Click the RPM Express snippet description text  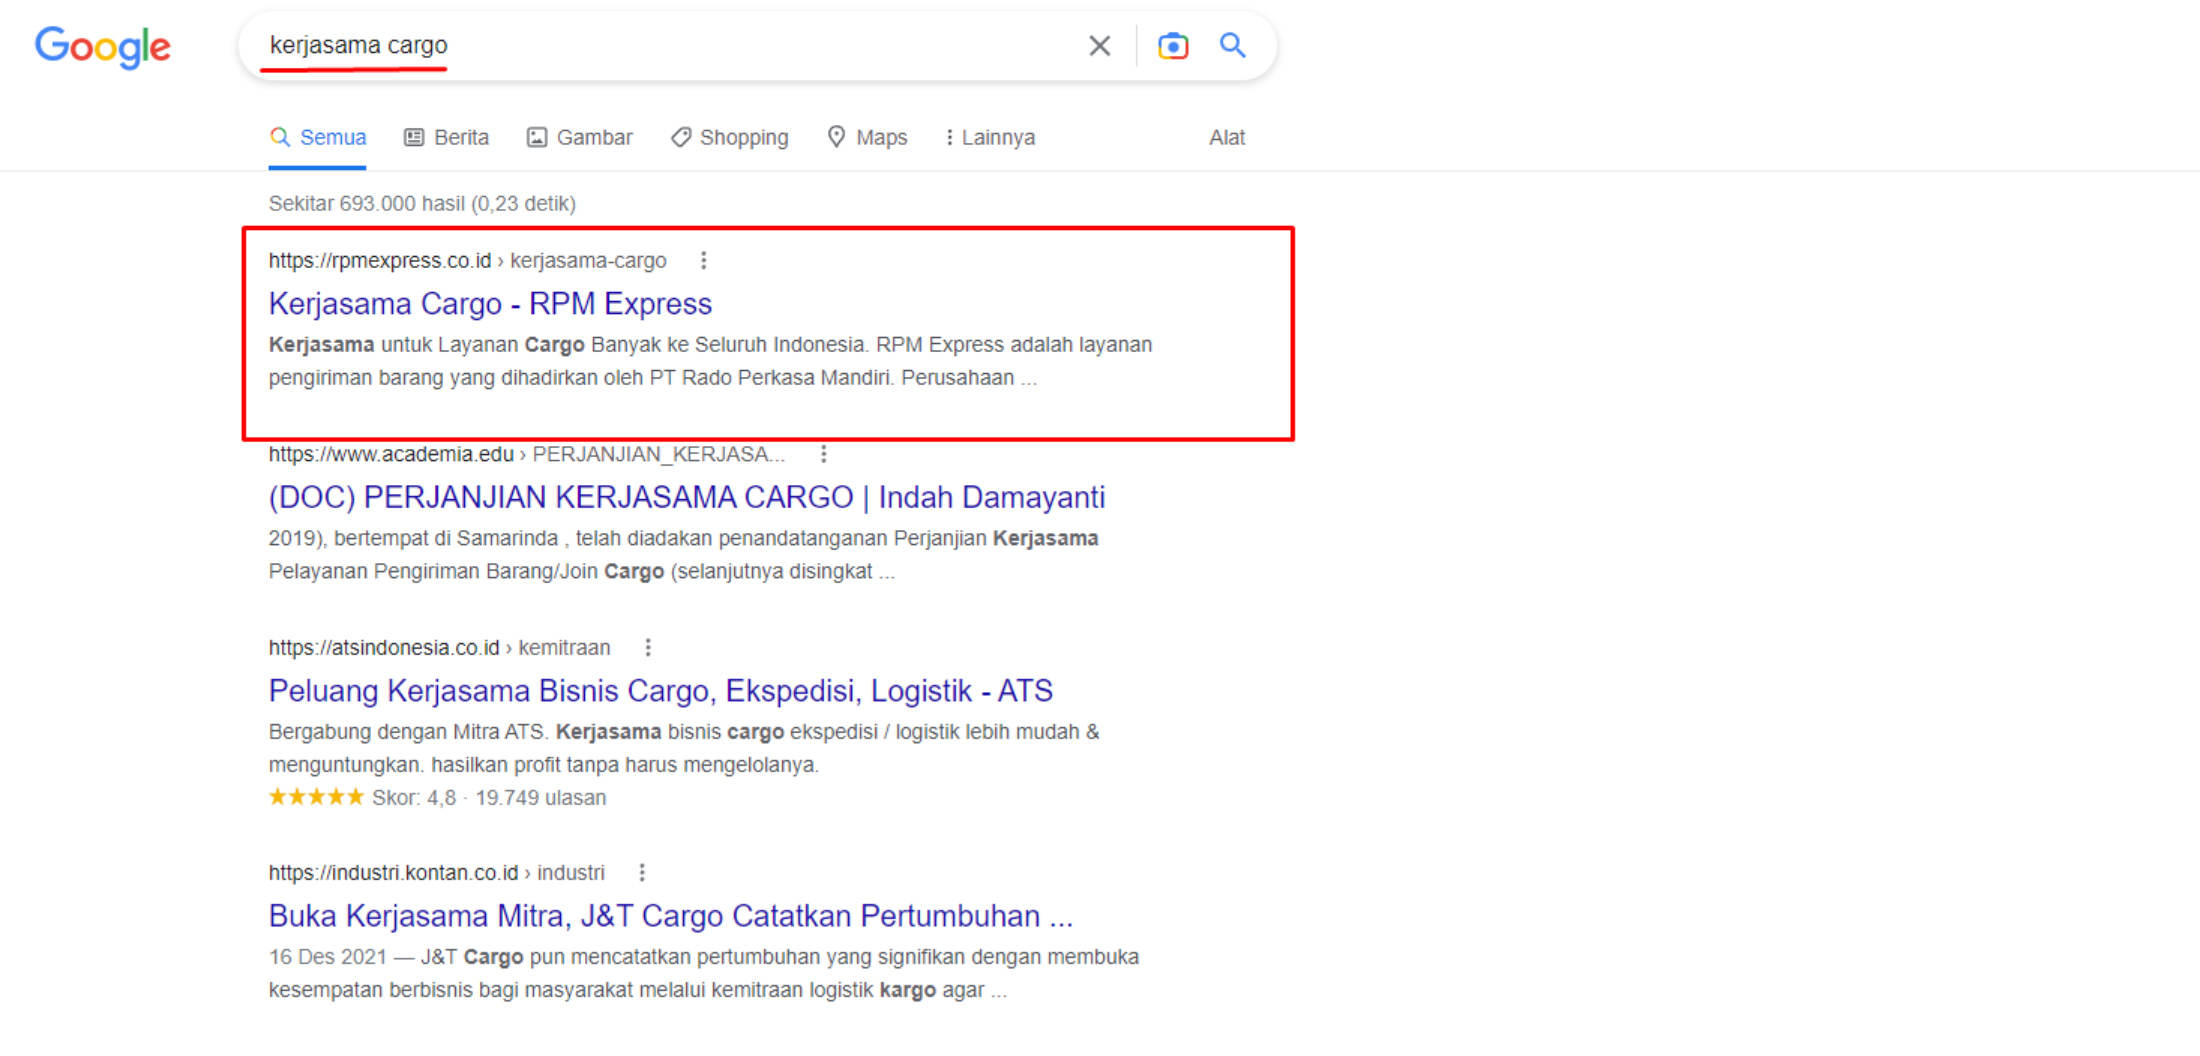point(710,361)
